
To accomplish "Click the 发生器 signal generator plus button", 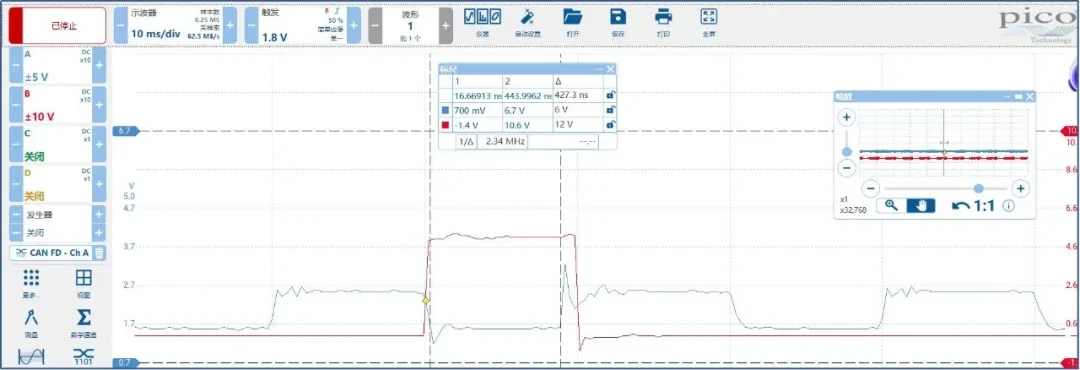I will click(99, 214).
